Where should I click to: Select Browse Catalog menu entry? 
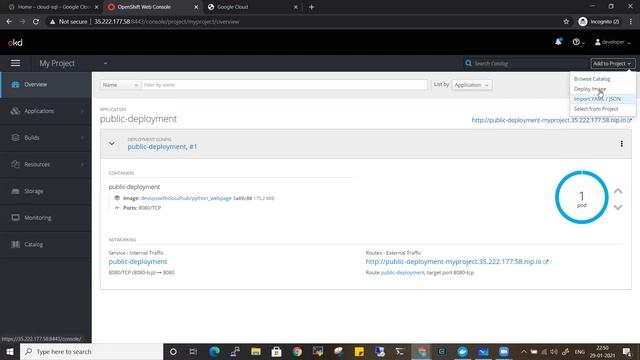click(x=592, y=79)
